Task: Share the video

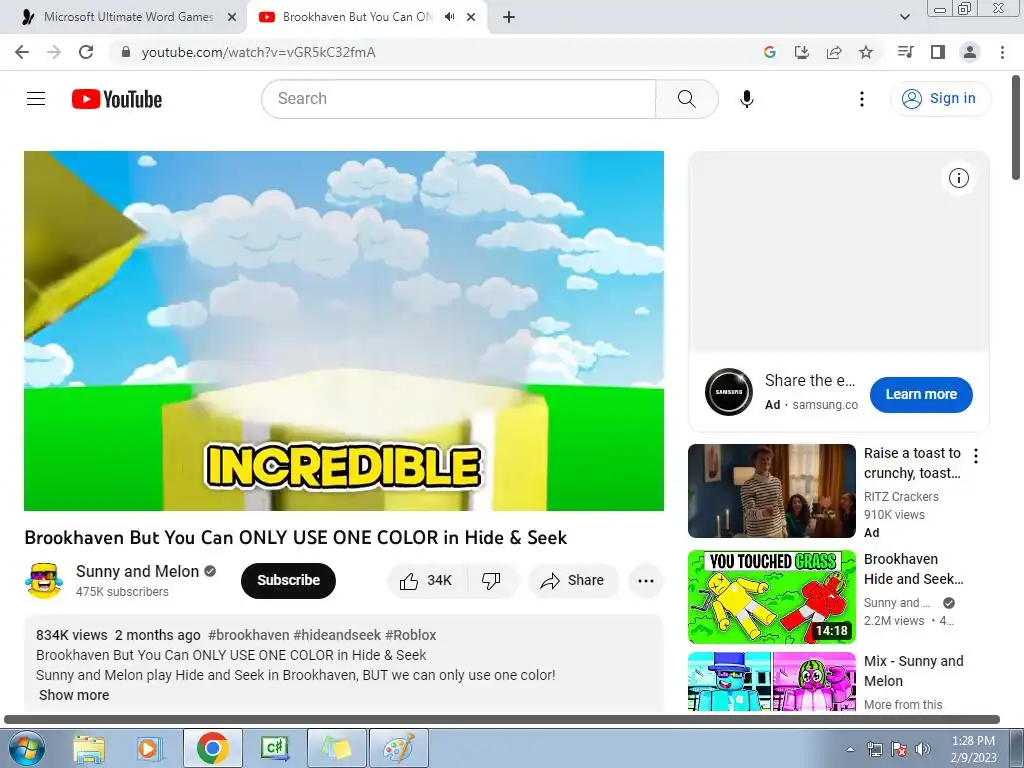Action: pos(573,581)
